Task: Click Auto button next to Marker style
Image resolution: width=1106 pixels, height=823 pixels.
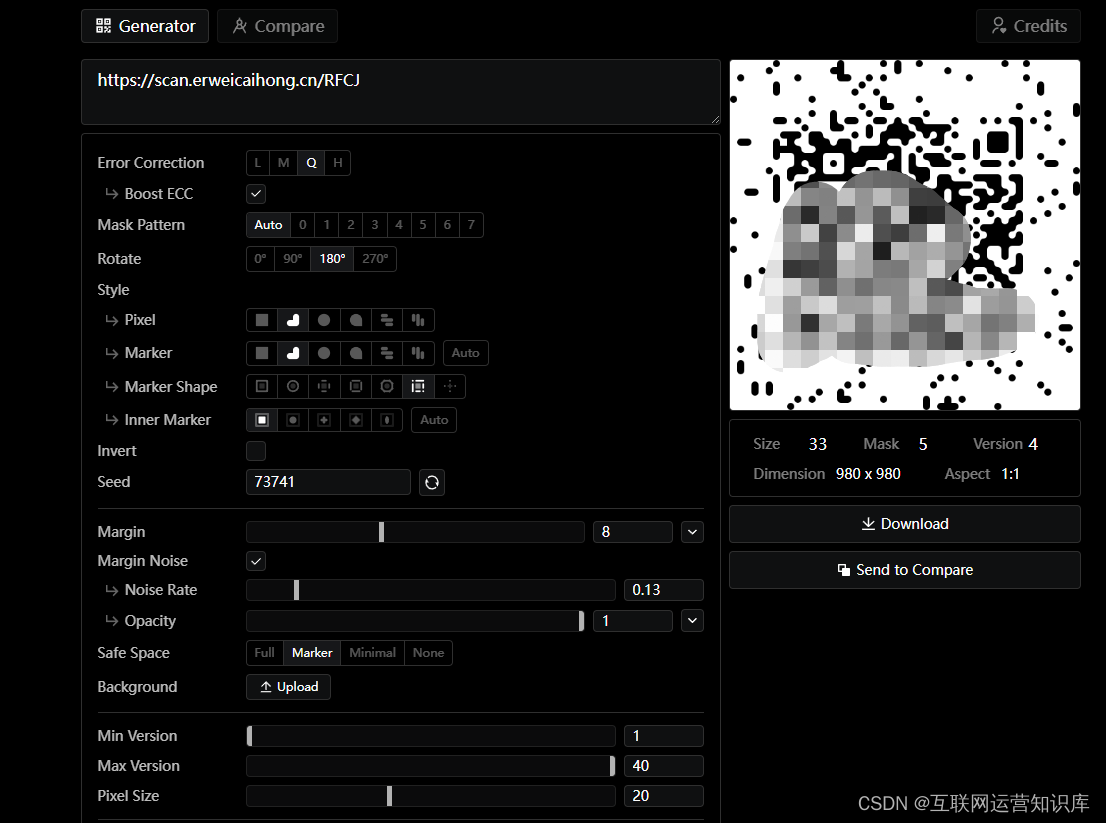Action: [466, 353]
